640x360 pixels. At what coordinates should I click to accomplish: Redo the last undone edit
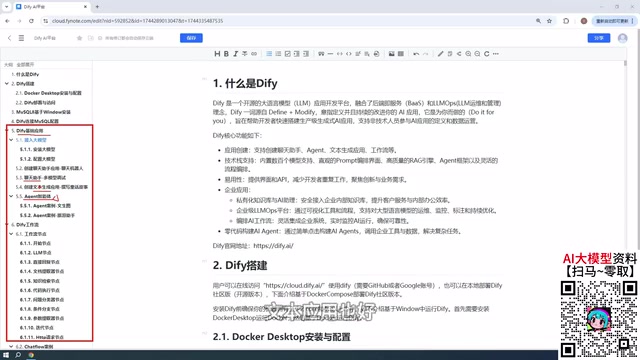[x=425, y=54]
